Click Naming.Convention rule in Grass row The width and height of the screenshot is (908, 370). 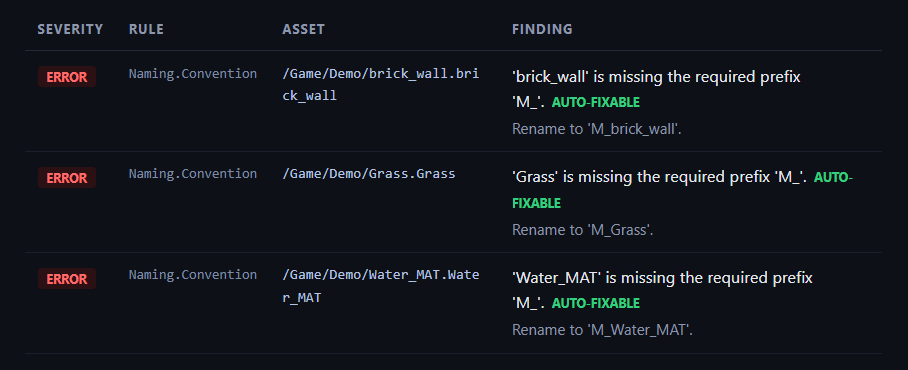[193, 174]
